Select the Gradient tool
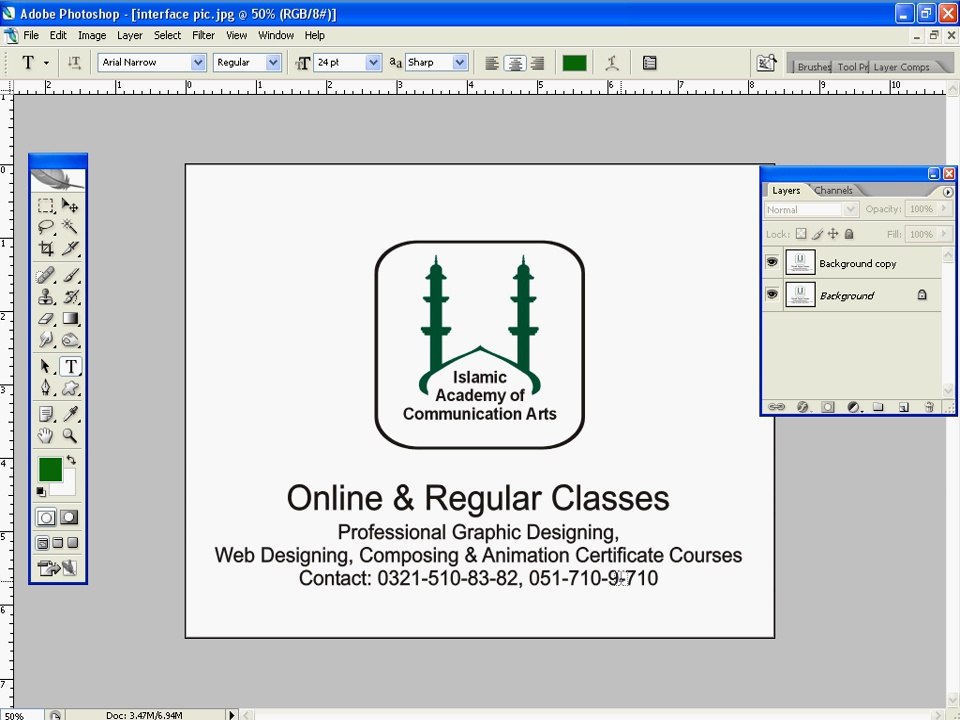 [70, 318]
